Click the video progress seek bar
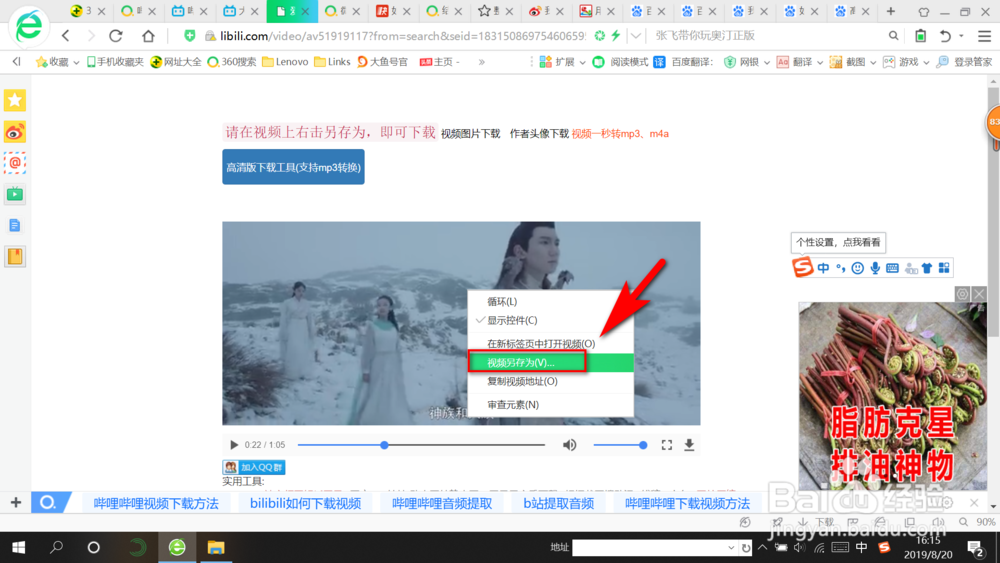 [x=422, y=445]
